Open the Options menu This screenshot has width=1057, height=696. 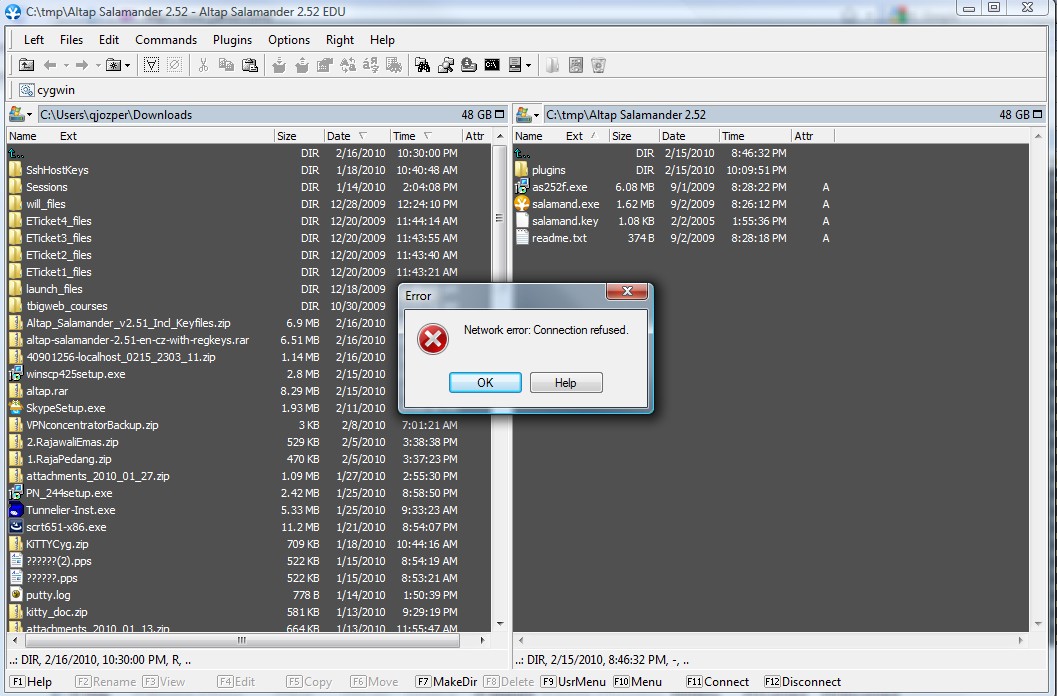[289, 40]
